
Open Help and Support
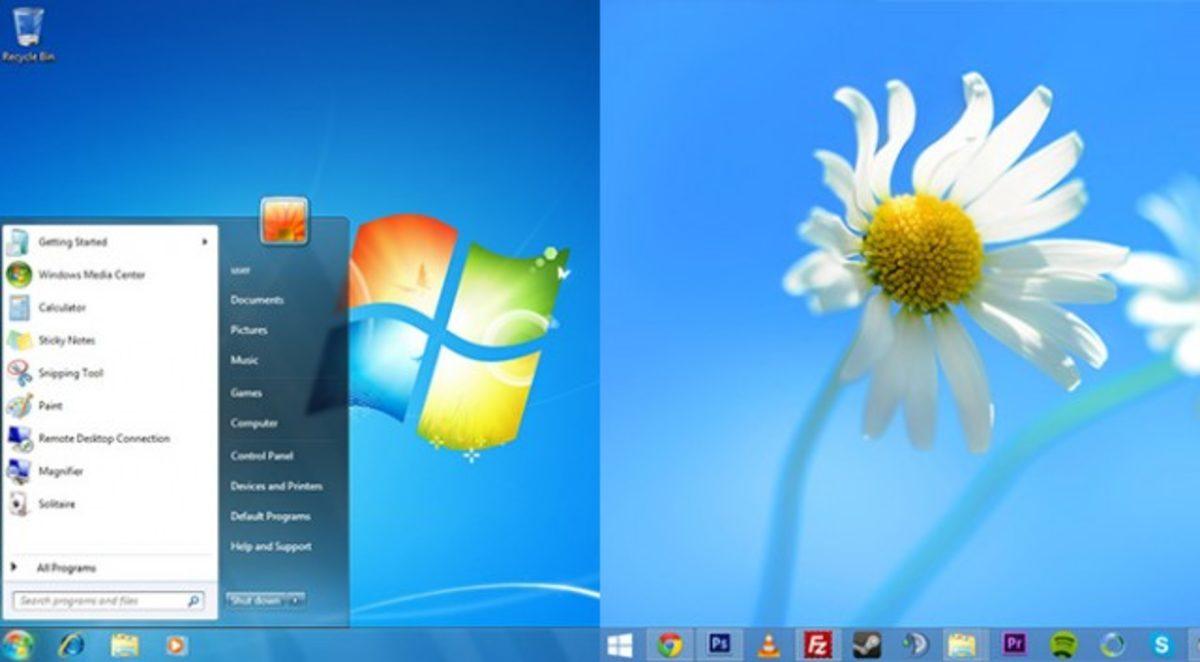pos(272,547)
